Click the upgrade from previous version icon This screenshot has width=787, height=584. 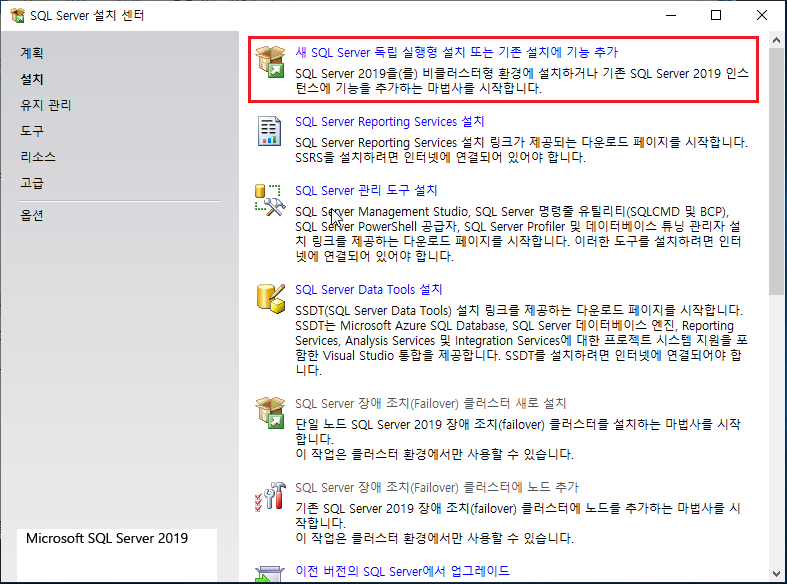coord(270,574)
